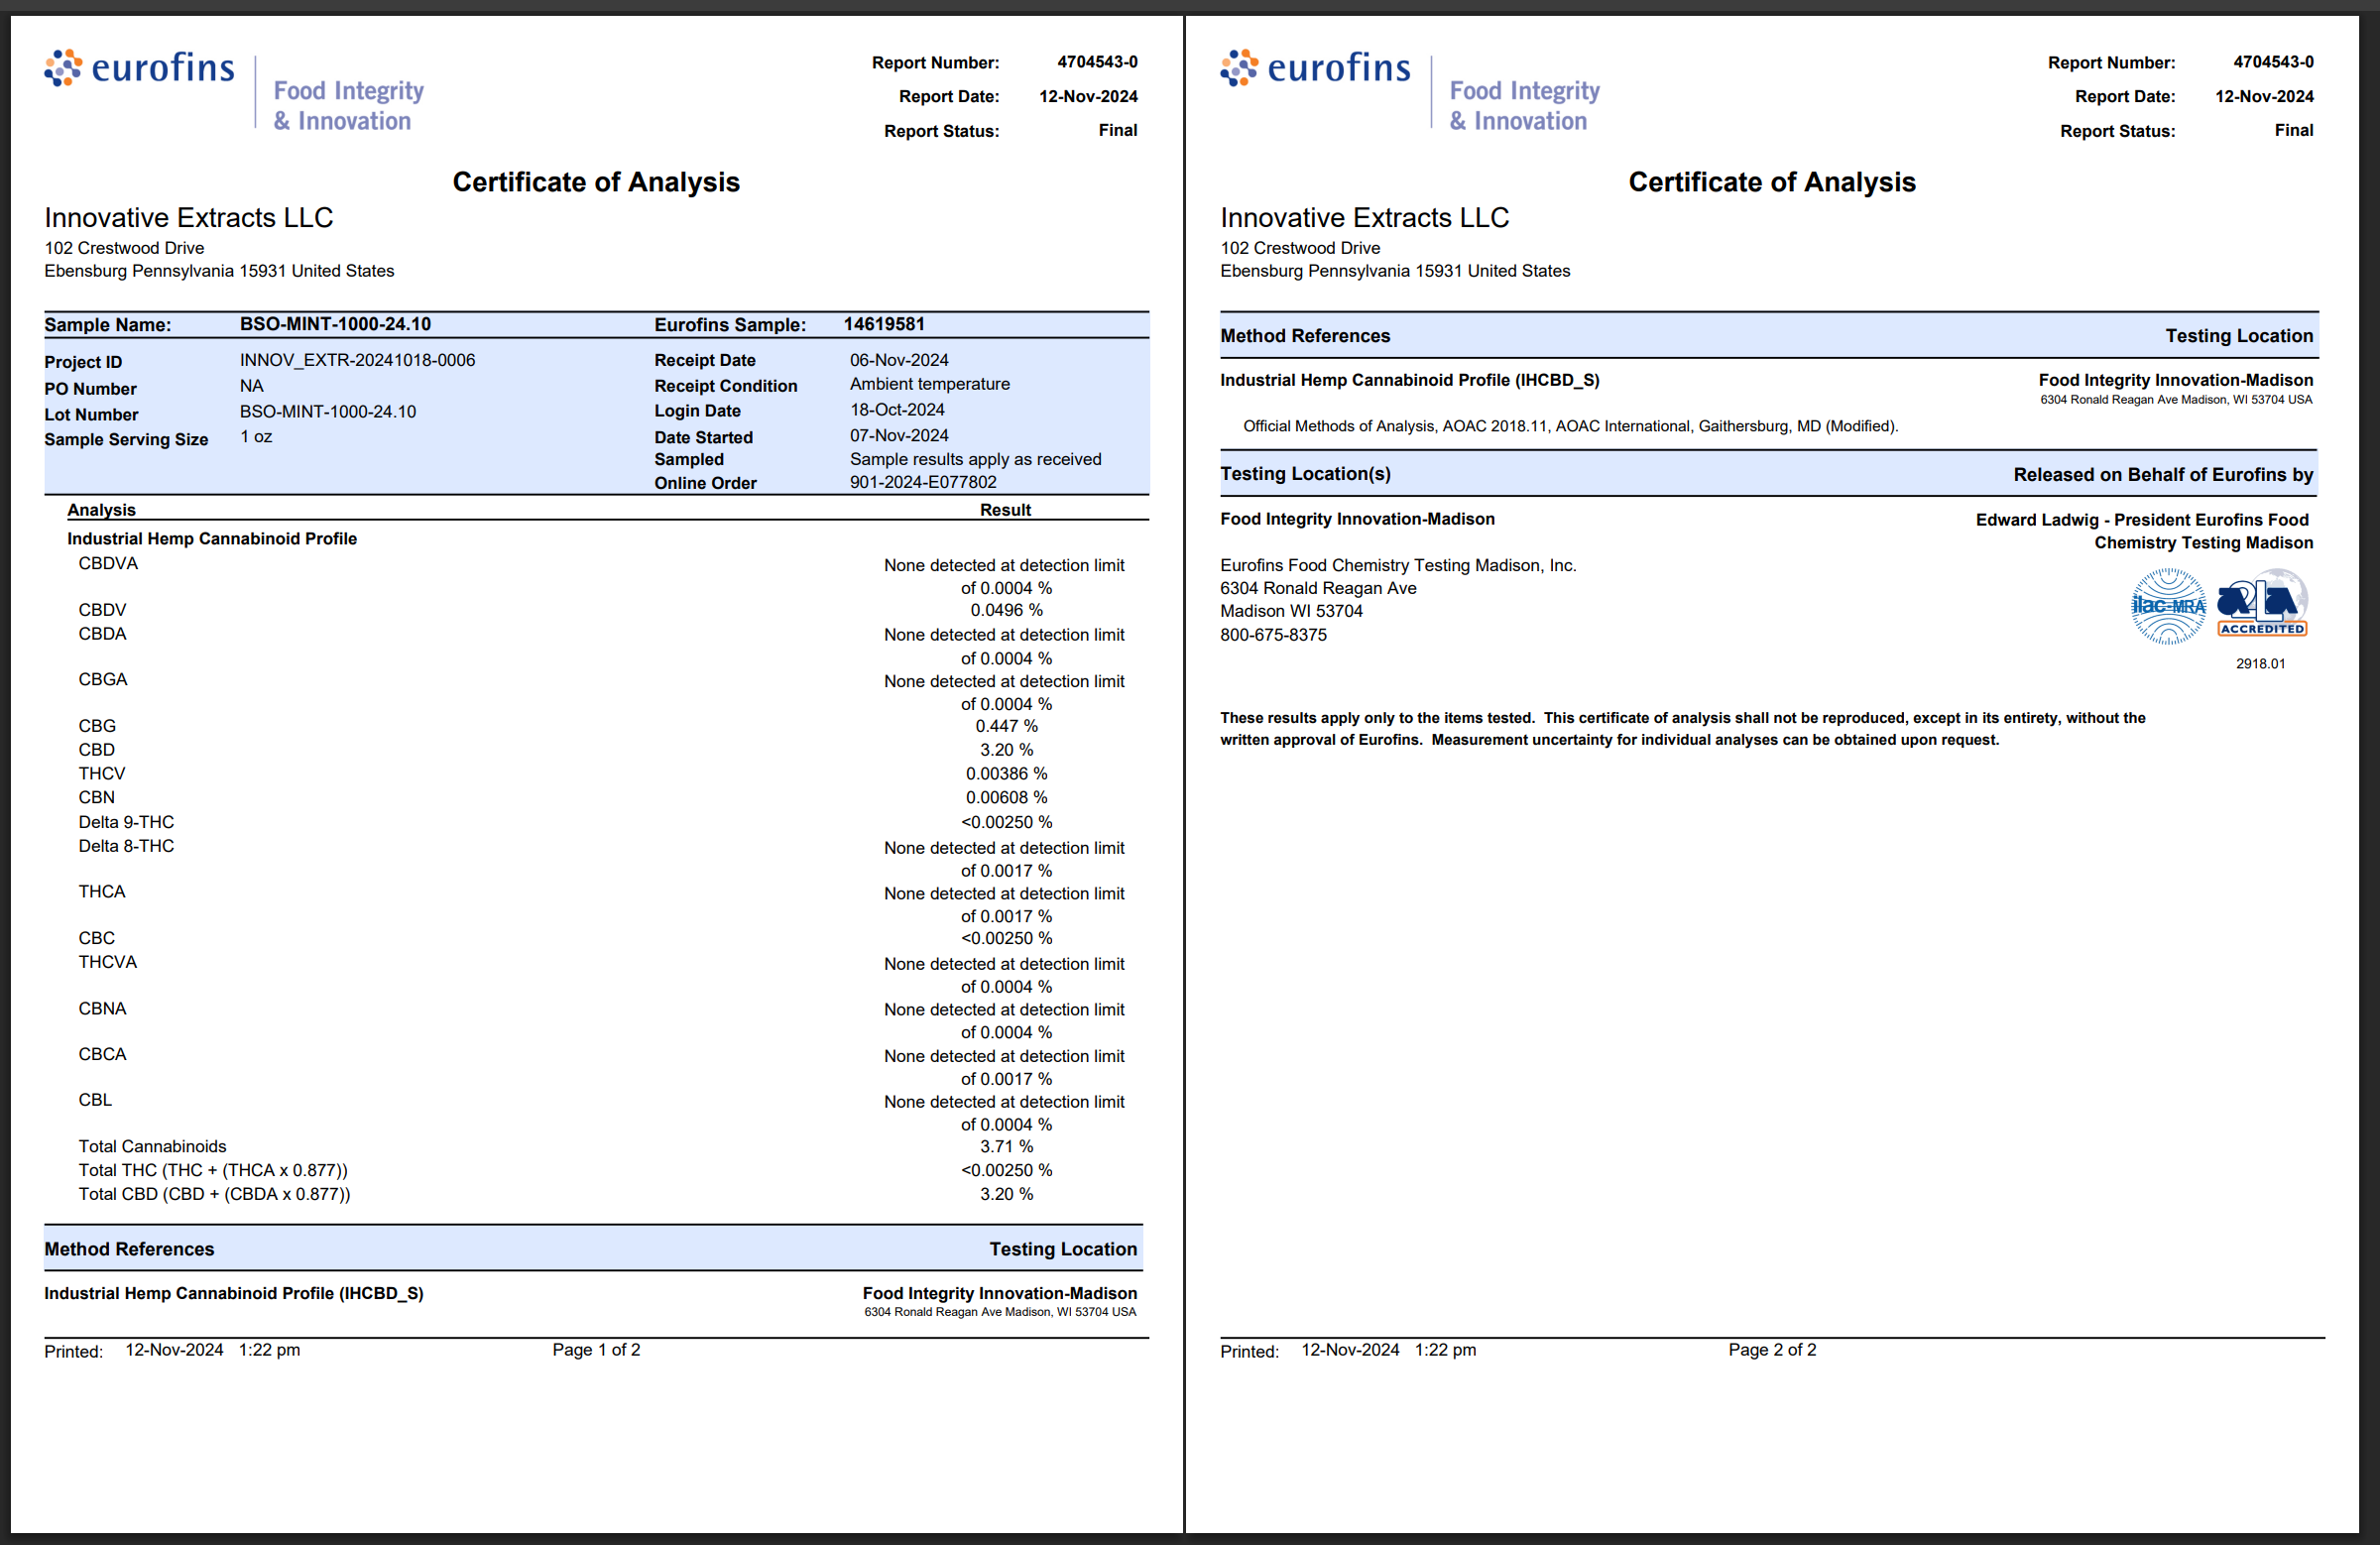Click the Certificate of Analysis heading on page 1

click(596, 182)
